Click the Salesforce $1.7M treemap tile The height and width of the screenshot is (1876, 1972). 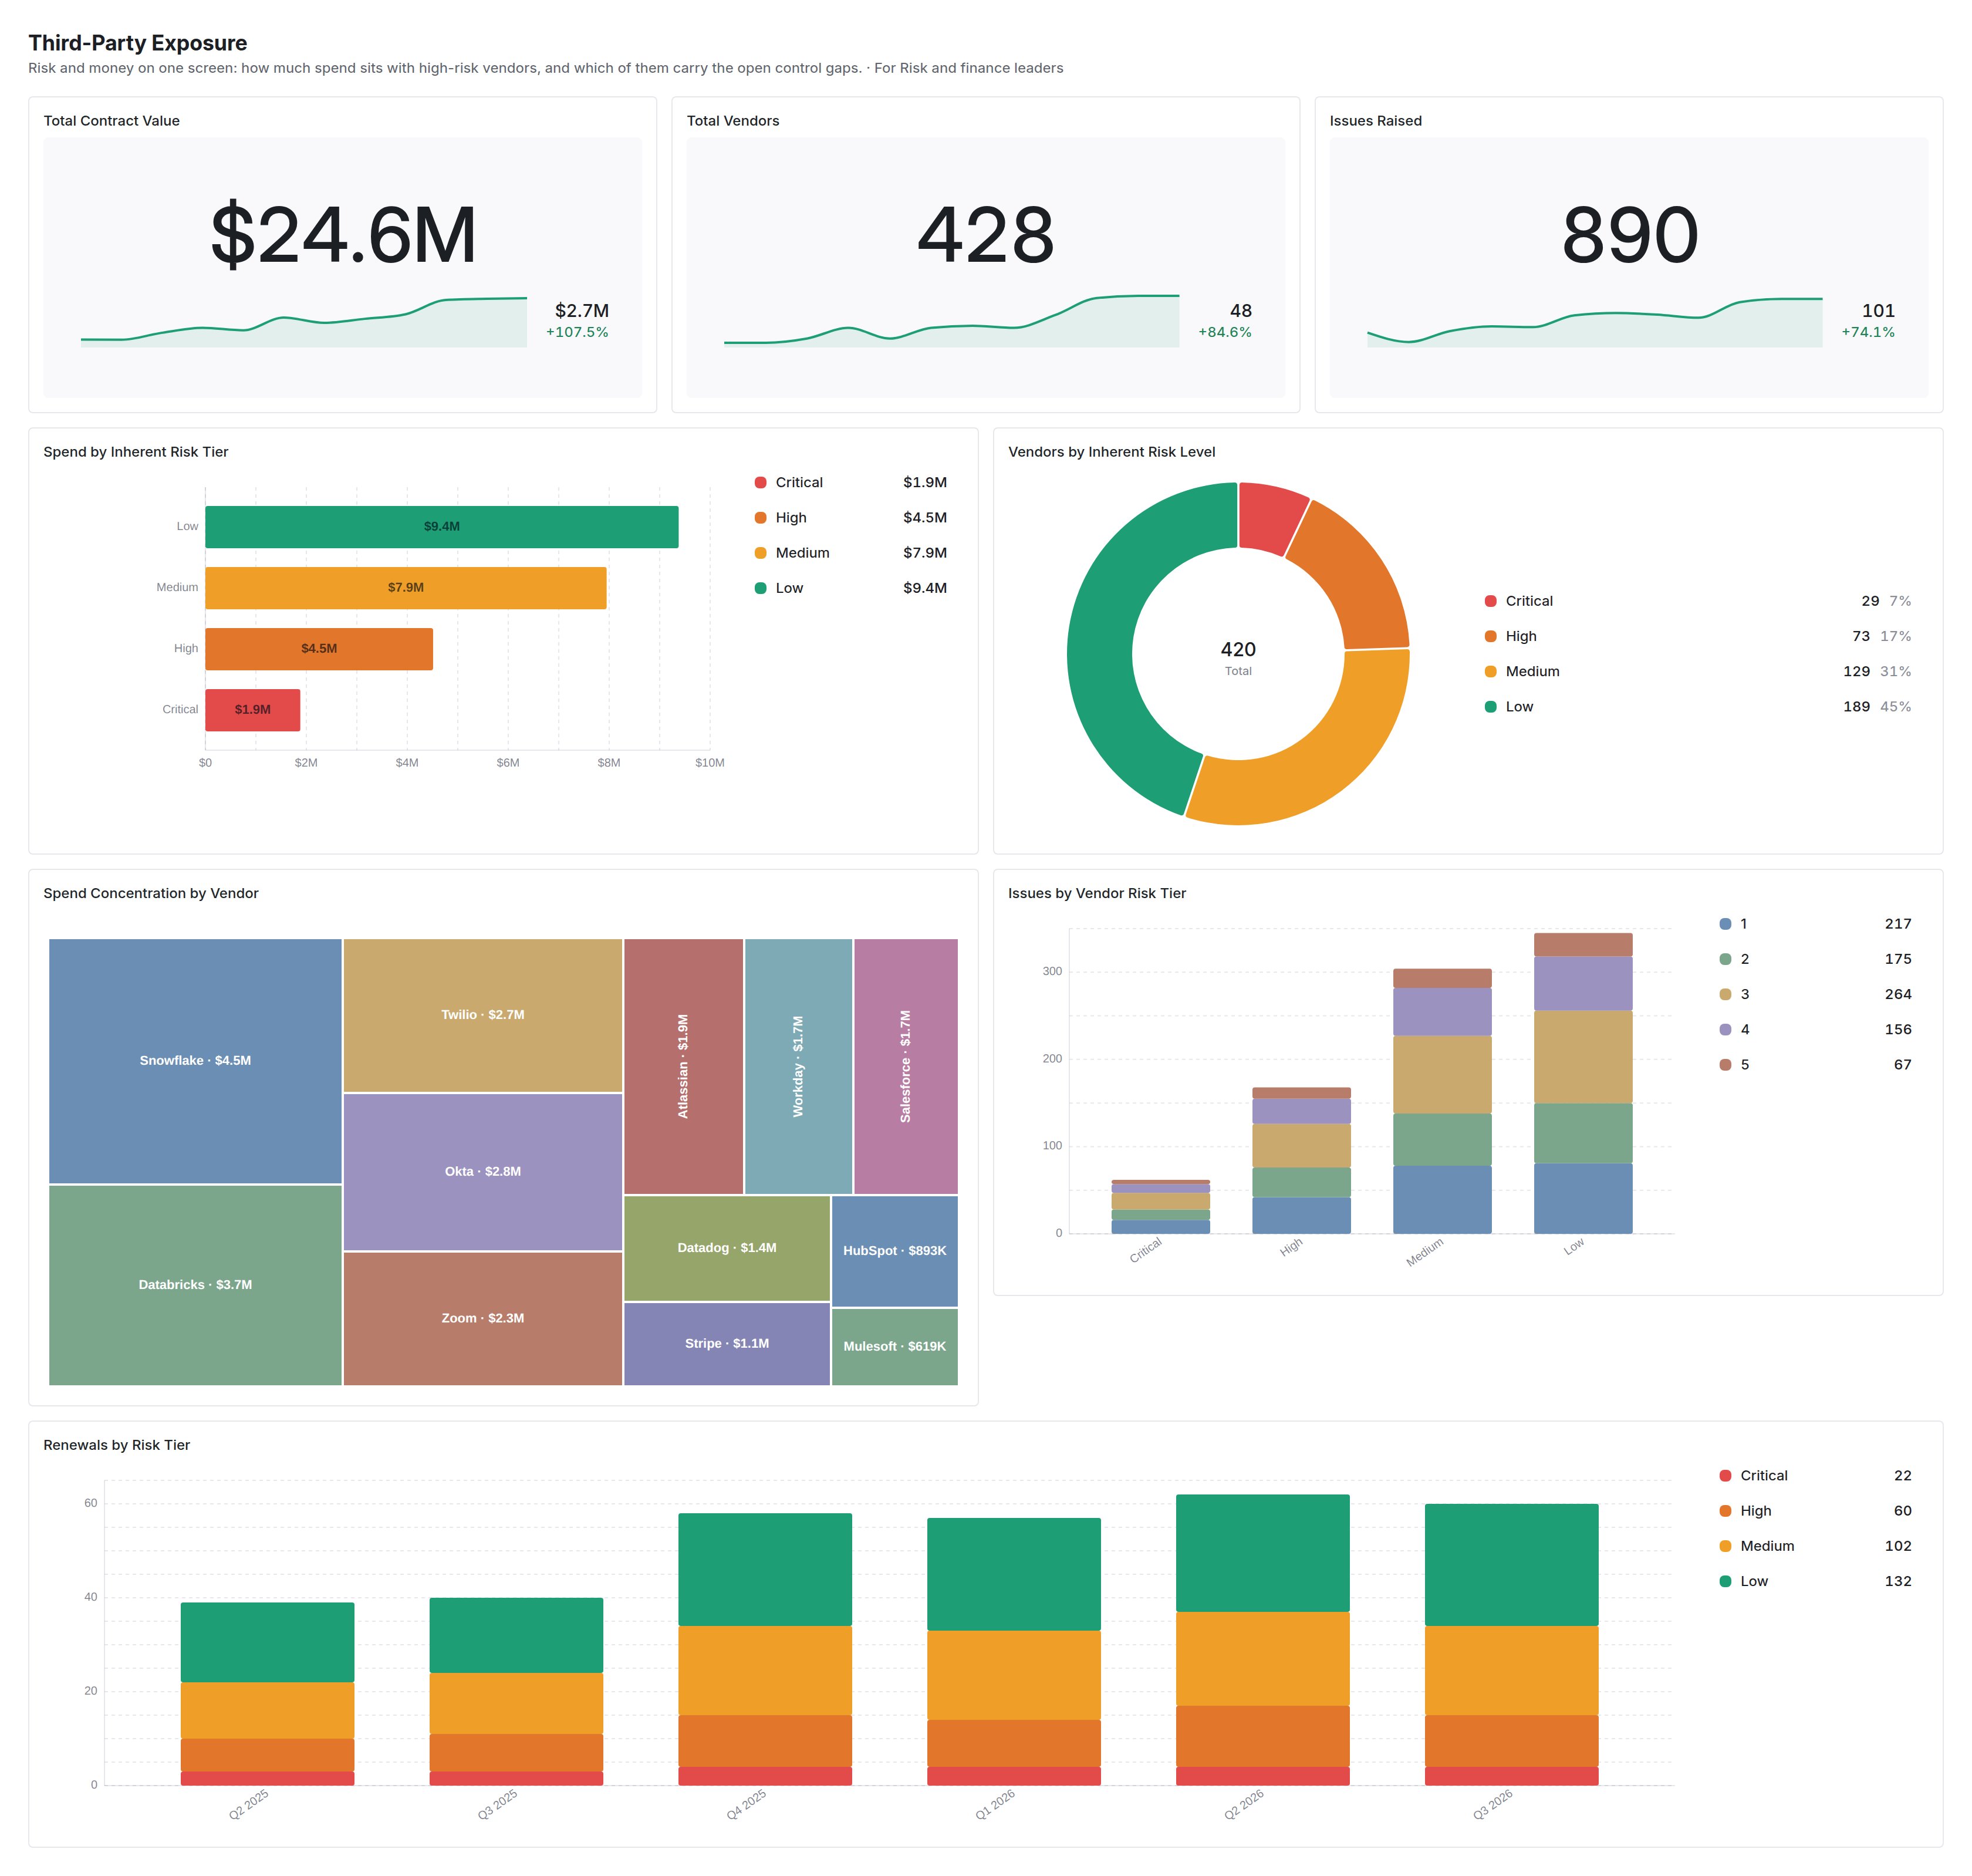pos(906,1066)
